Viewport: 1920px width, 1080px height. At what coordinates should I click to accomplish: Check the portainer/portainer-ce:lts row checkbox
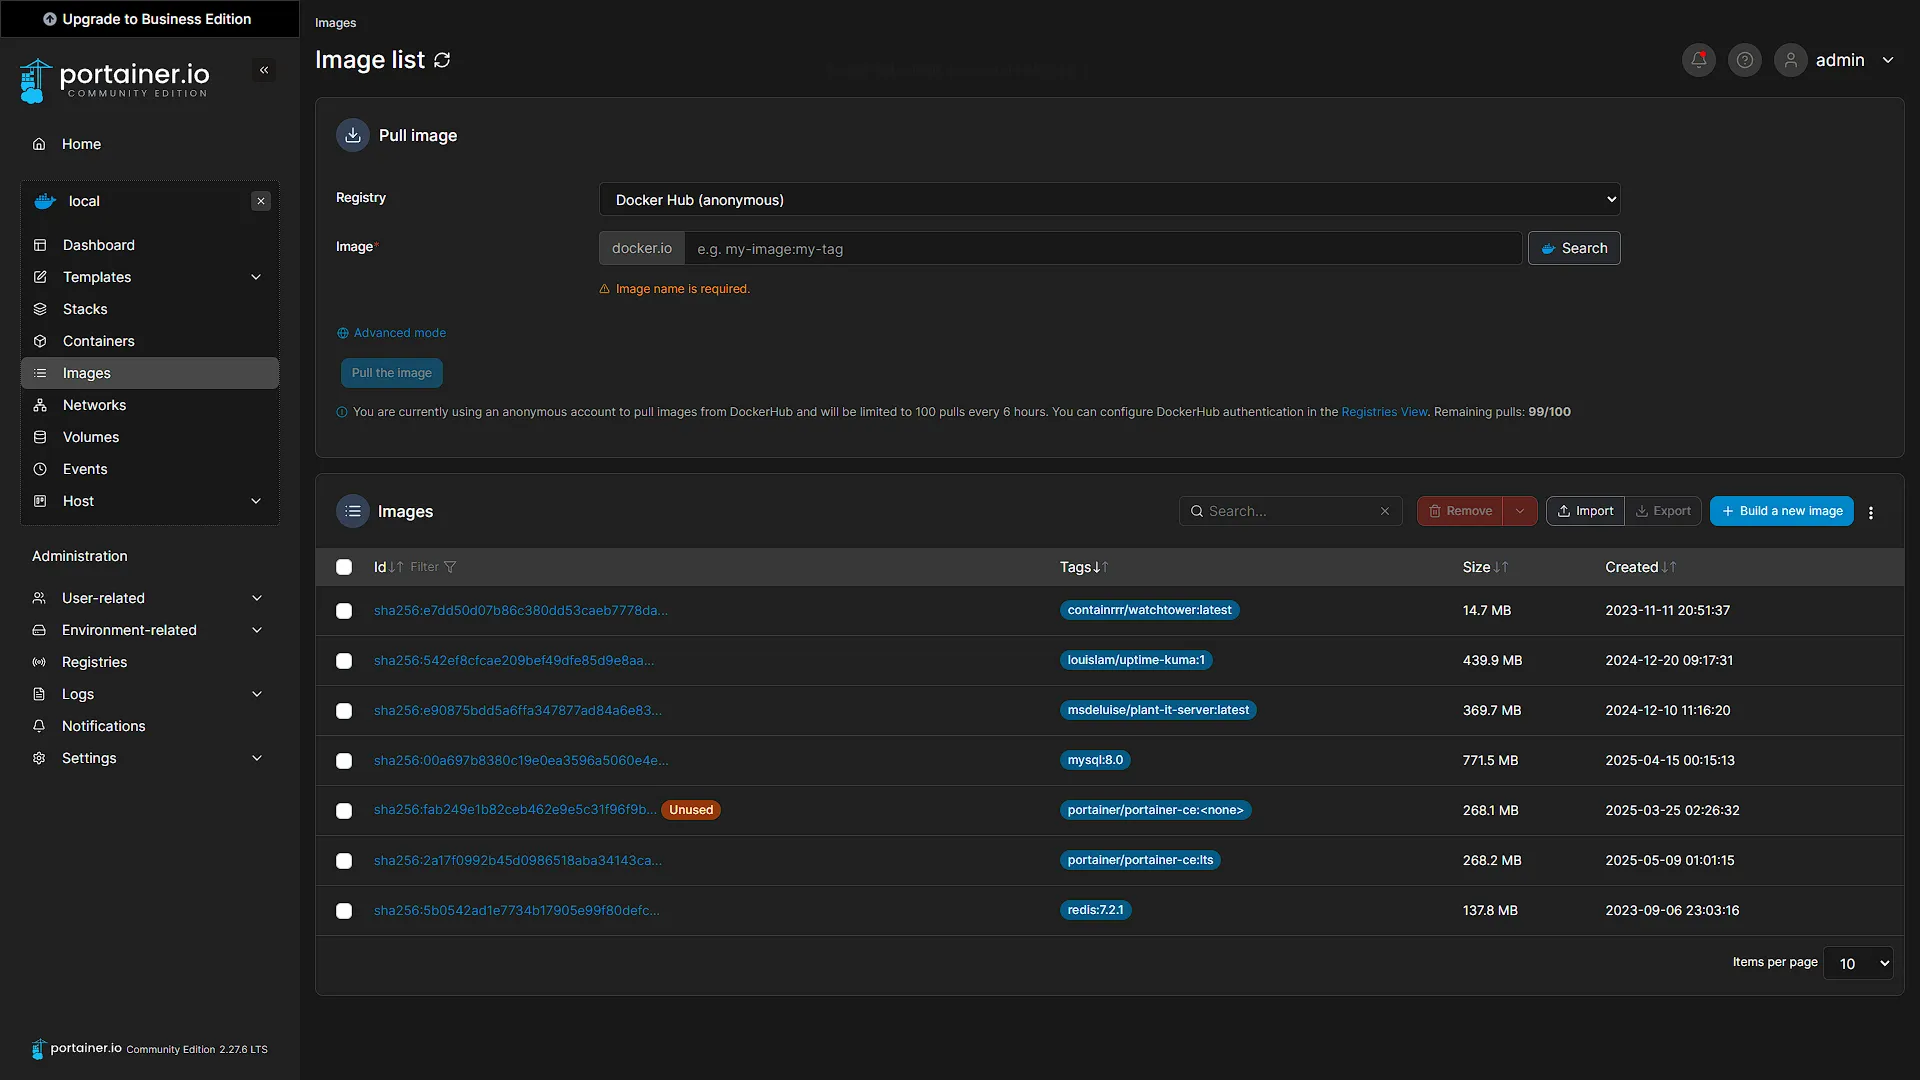344,861
